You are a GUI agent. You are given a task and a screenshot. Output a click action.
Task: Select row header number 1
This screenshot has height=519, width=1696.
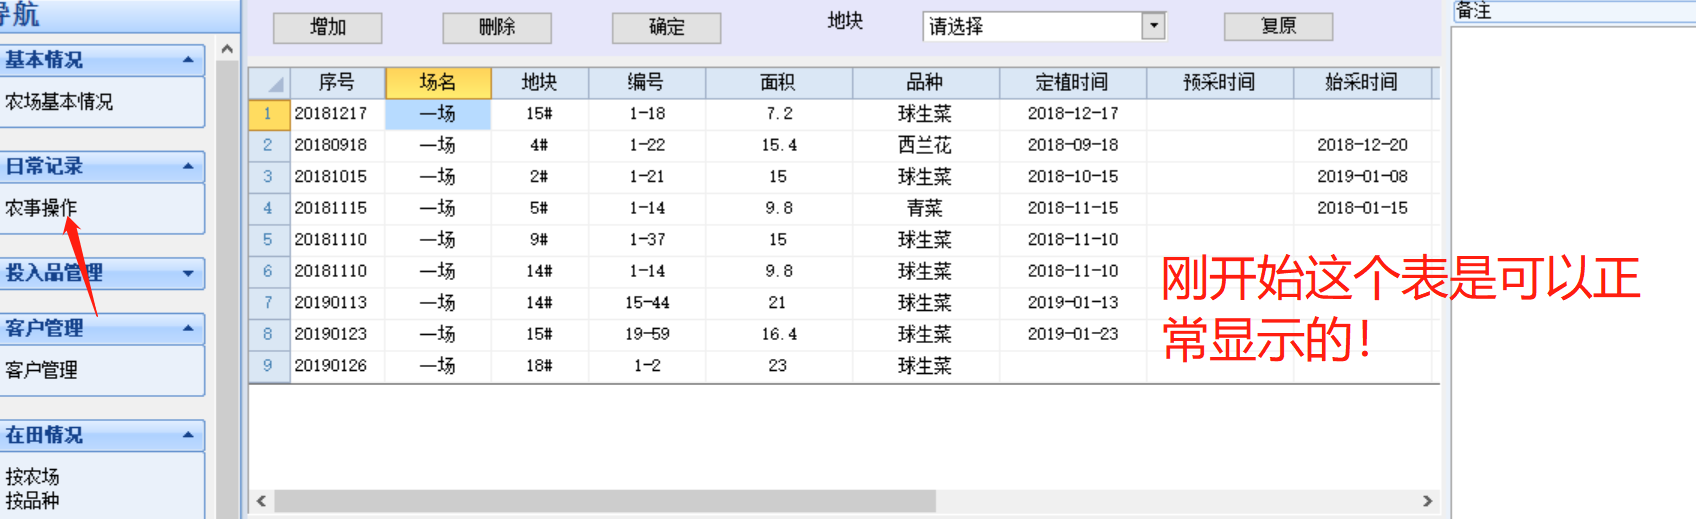click(268, 114)
